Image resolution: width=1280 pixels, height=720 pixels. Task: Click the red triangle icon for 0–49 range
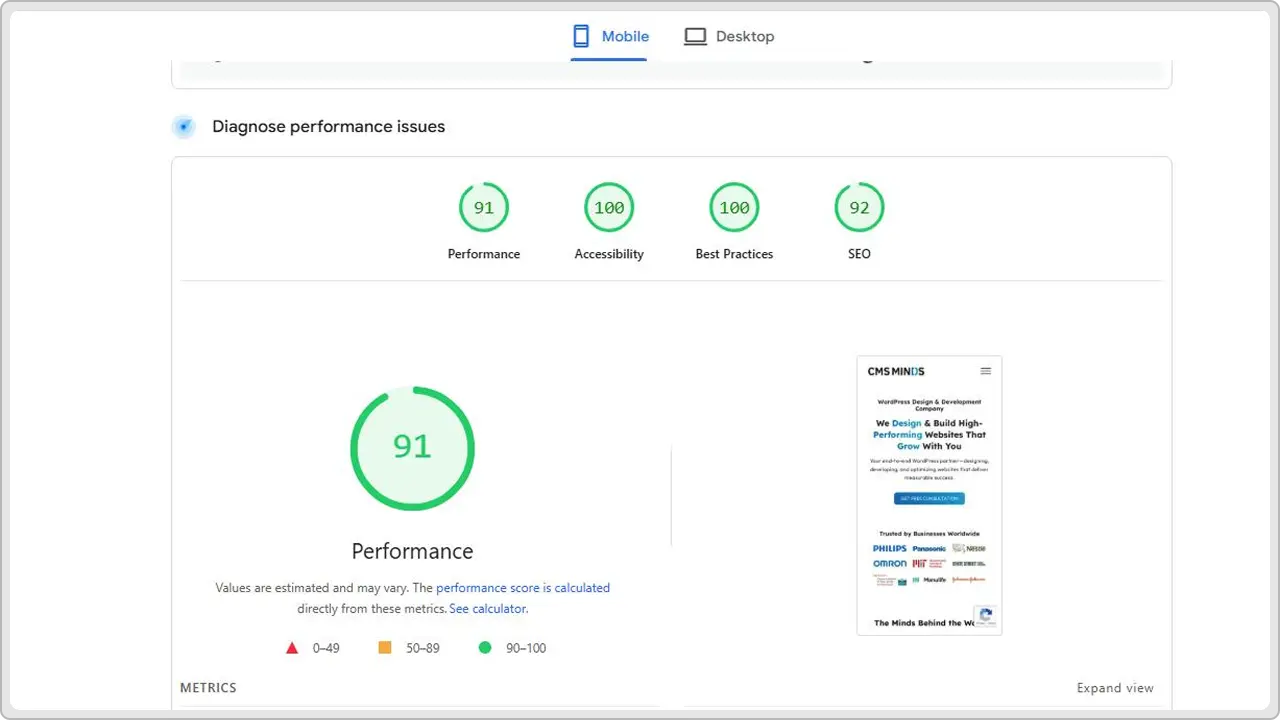[x=292, y=647]
